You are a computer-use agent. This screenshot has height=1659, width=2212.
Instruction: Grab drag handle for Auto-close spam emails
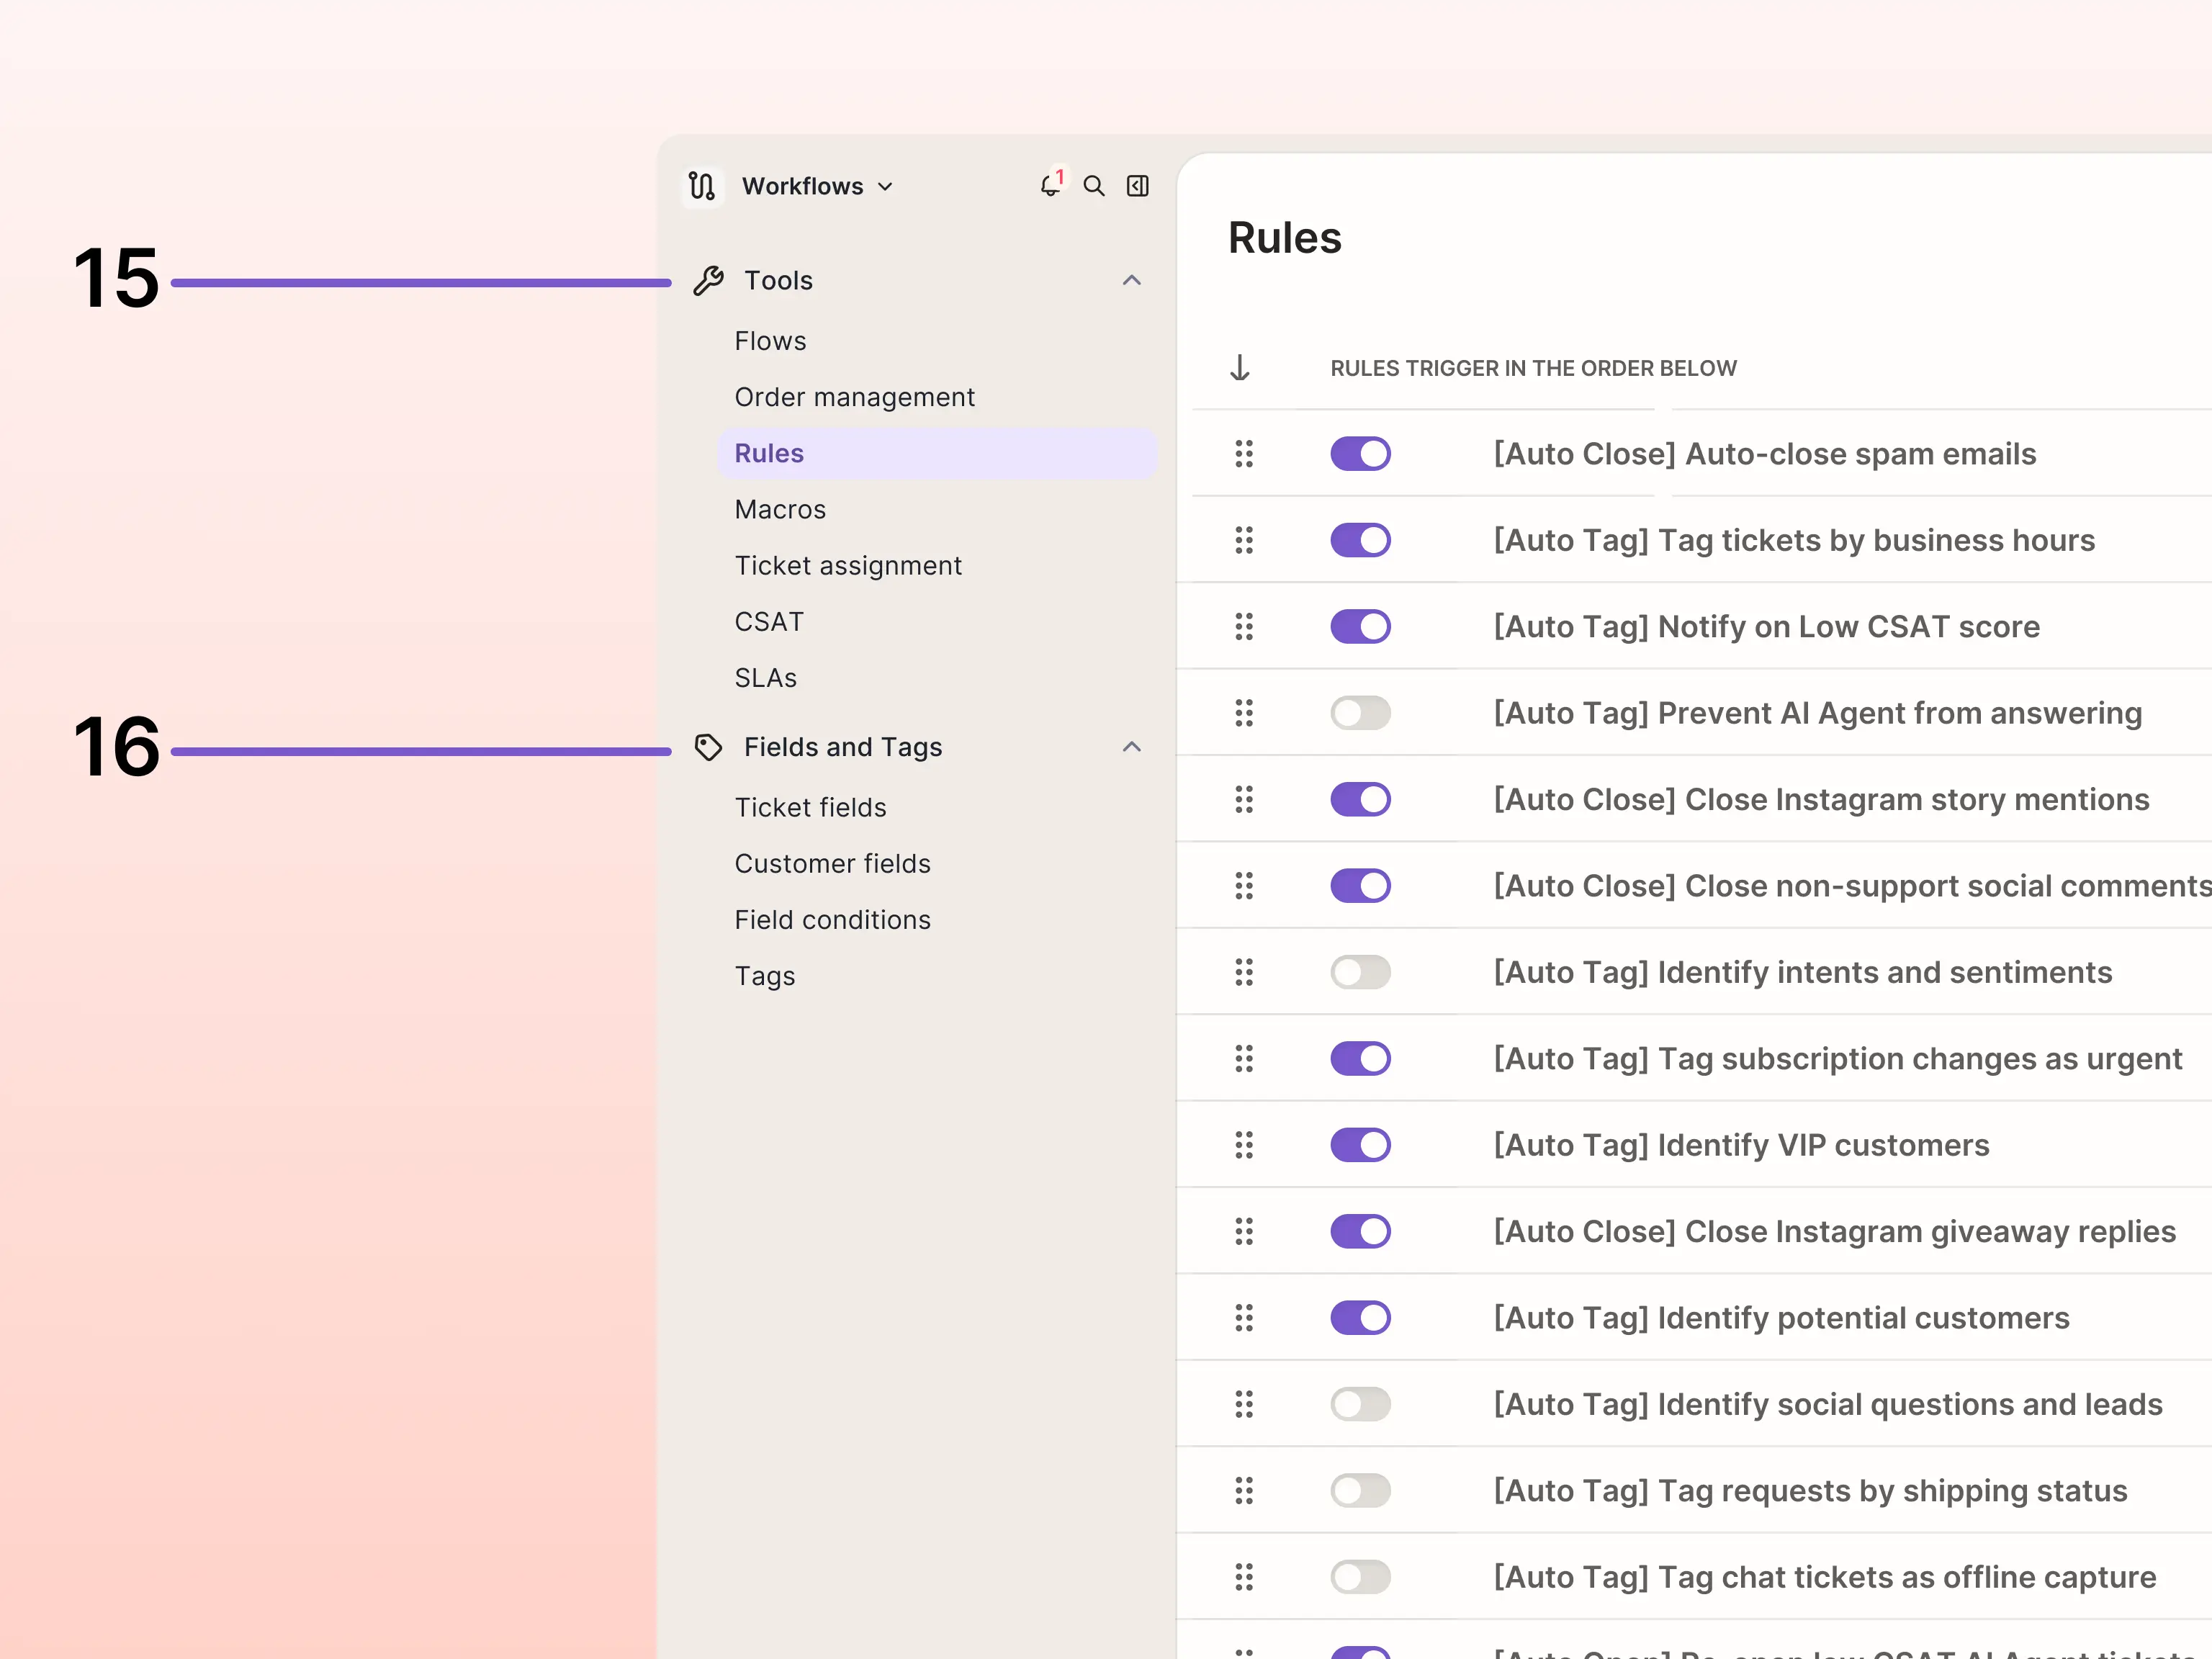1244,454
